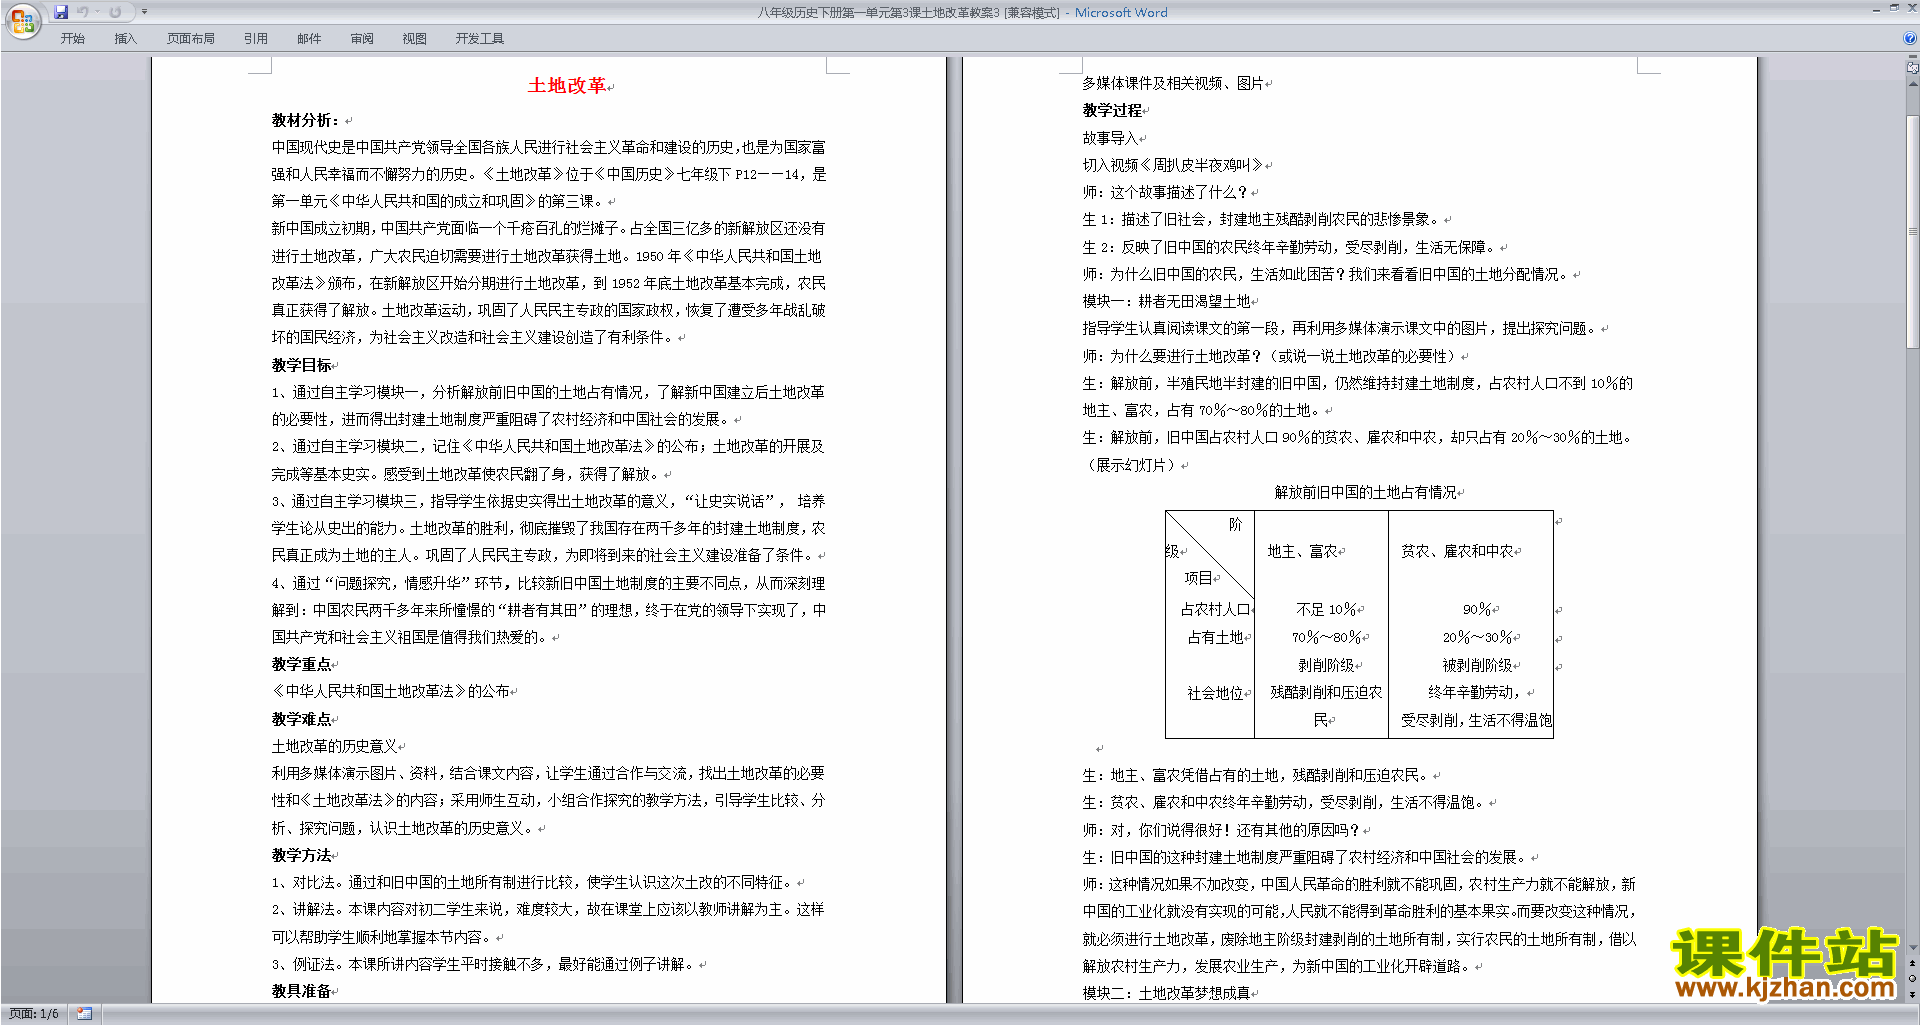The height and width of the screenshot is (1025, 1920).
Task: Open the 开始 ribbon tab
Action: [x=72, y=39]
